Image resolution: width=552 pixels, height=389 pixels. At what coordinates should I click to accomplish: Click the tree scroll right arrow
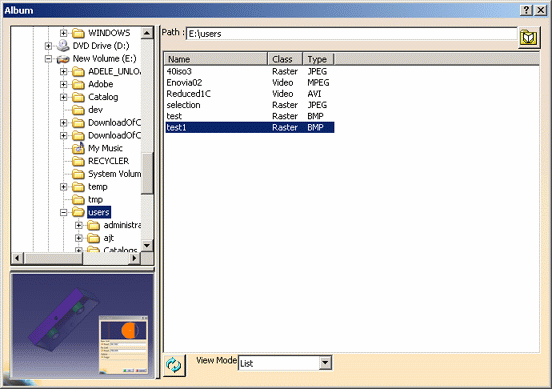[134, 258]
